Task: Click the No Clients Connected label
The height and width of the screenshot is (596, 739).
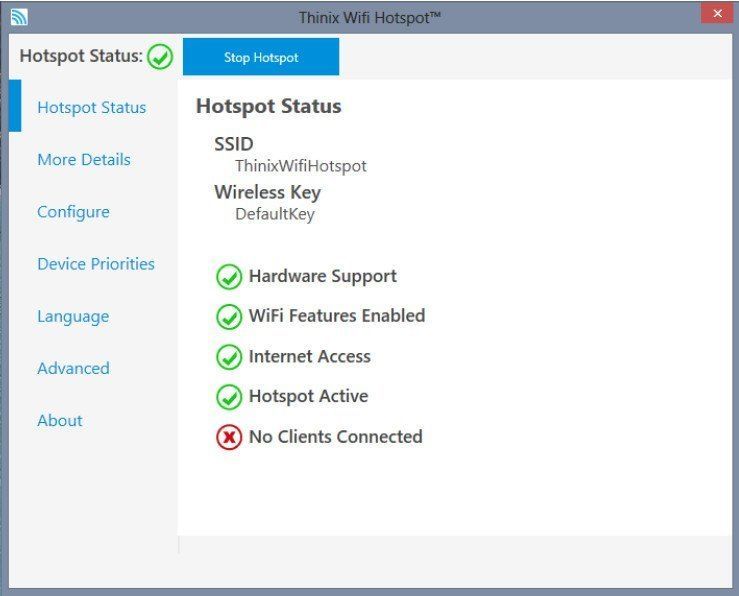Action: [336, 437]
